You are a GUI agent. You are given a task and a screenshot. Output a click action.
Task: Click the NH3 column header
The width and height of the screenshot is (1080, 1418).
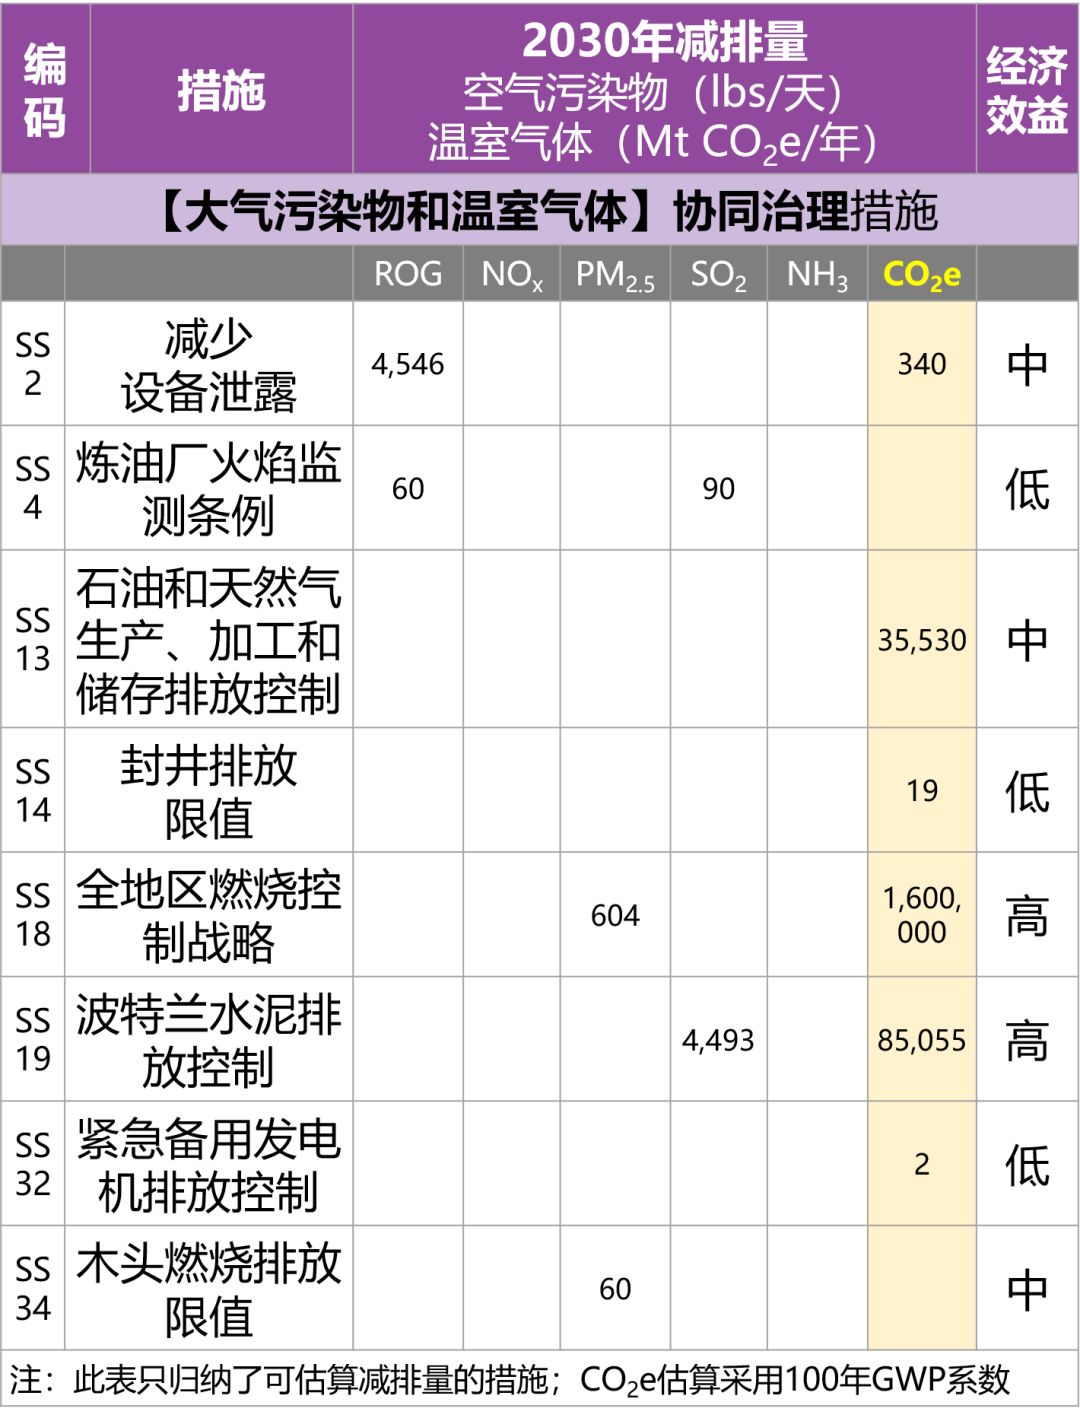point(816,274)
